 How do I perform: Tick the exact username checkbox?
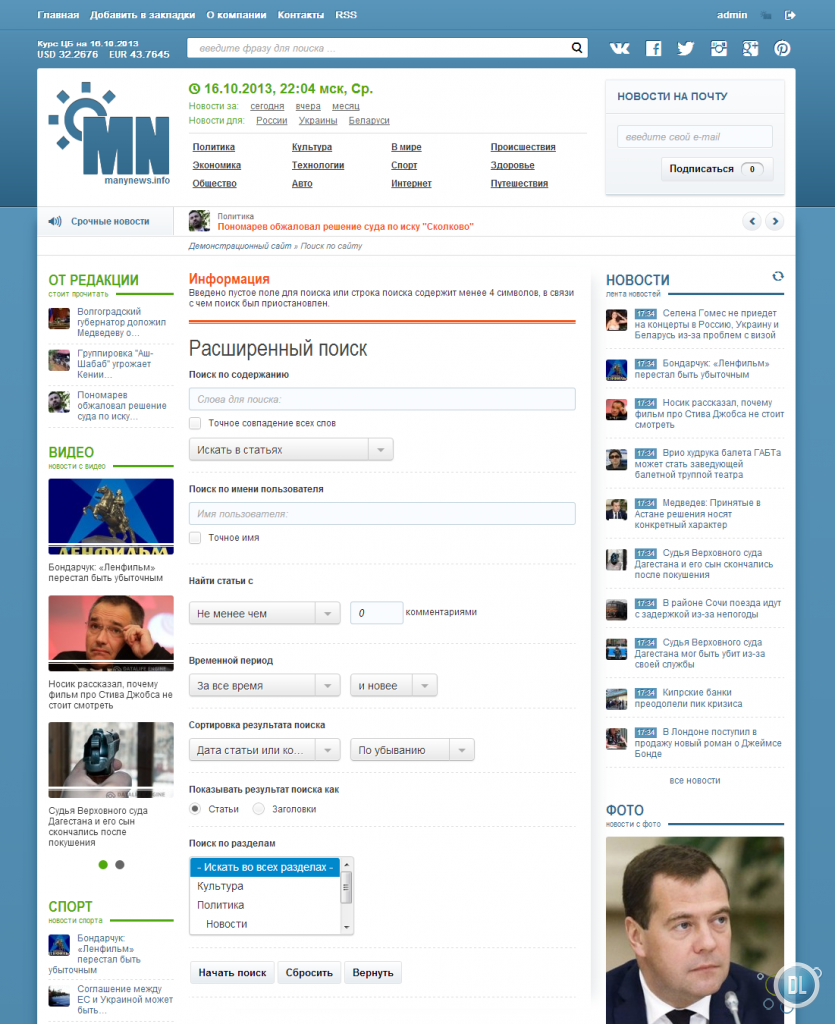pyautogui.click(x=195, y=537)
